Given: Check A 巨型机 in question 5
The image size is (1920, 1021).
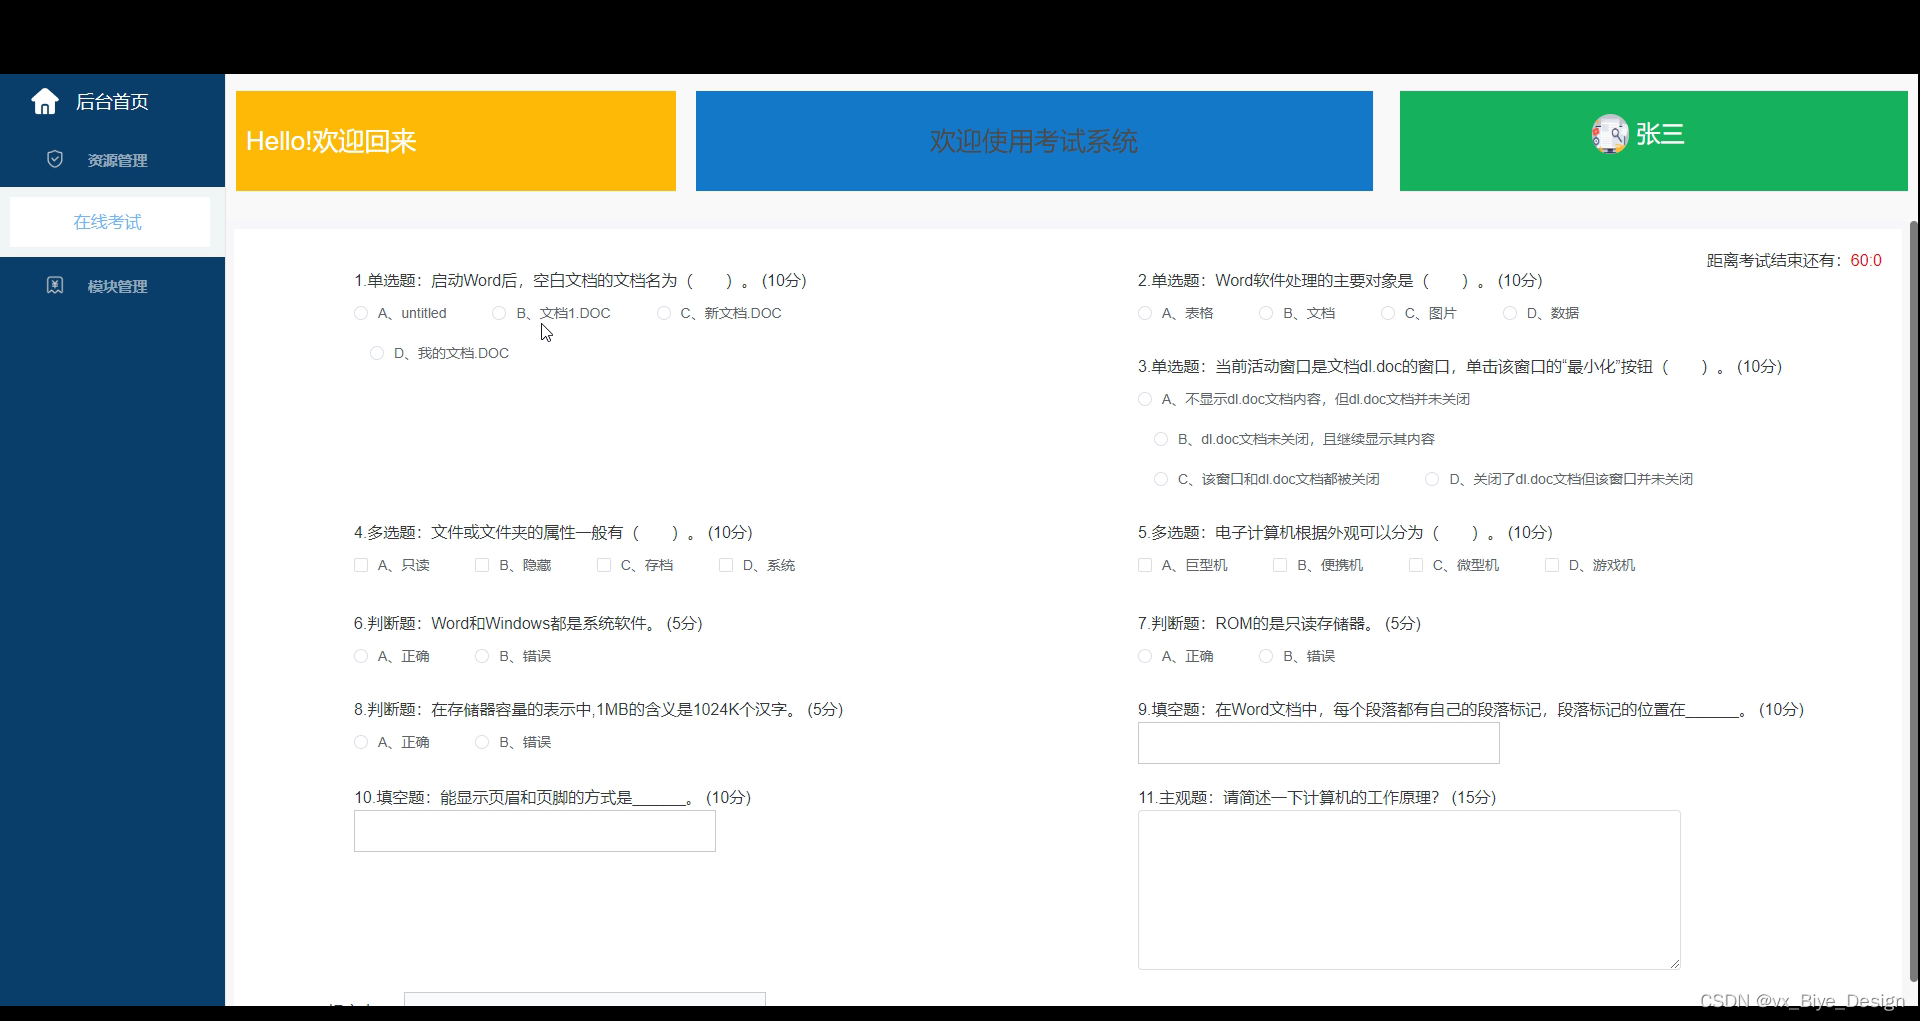Looking at the screenshot, I should click(x=1145, y=565).
